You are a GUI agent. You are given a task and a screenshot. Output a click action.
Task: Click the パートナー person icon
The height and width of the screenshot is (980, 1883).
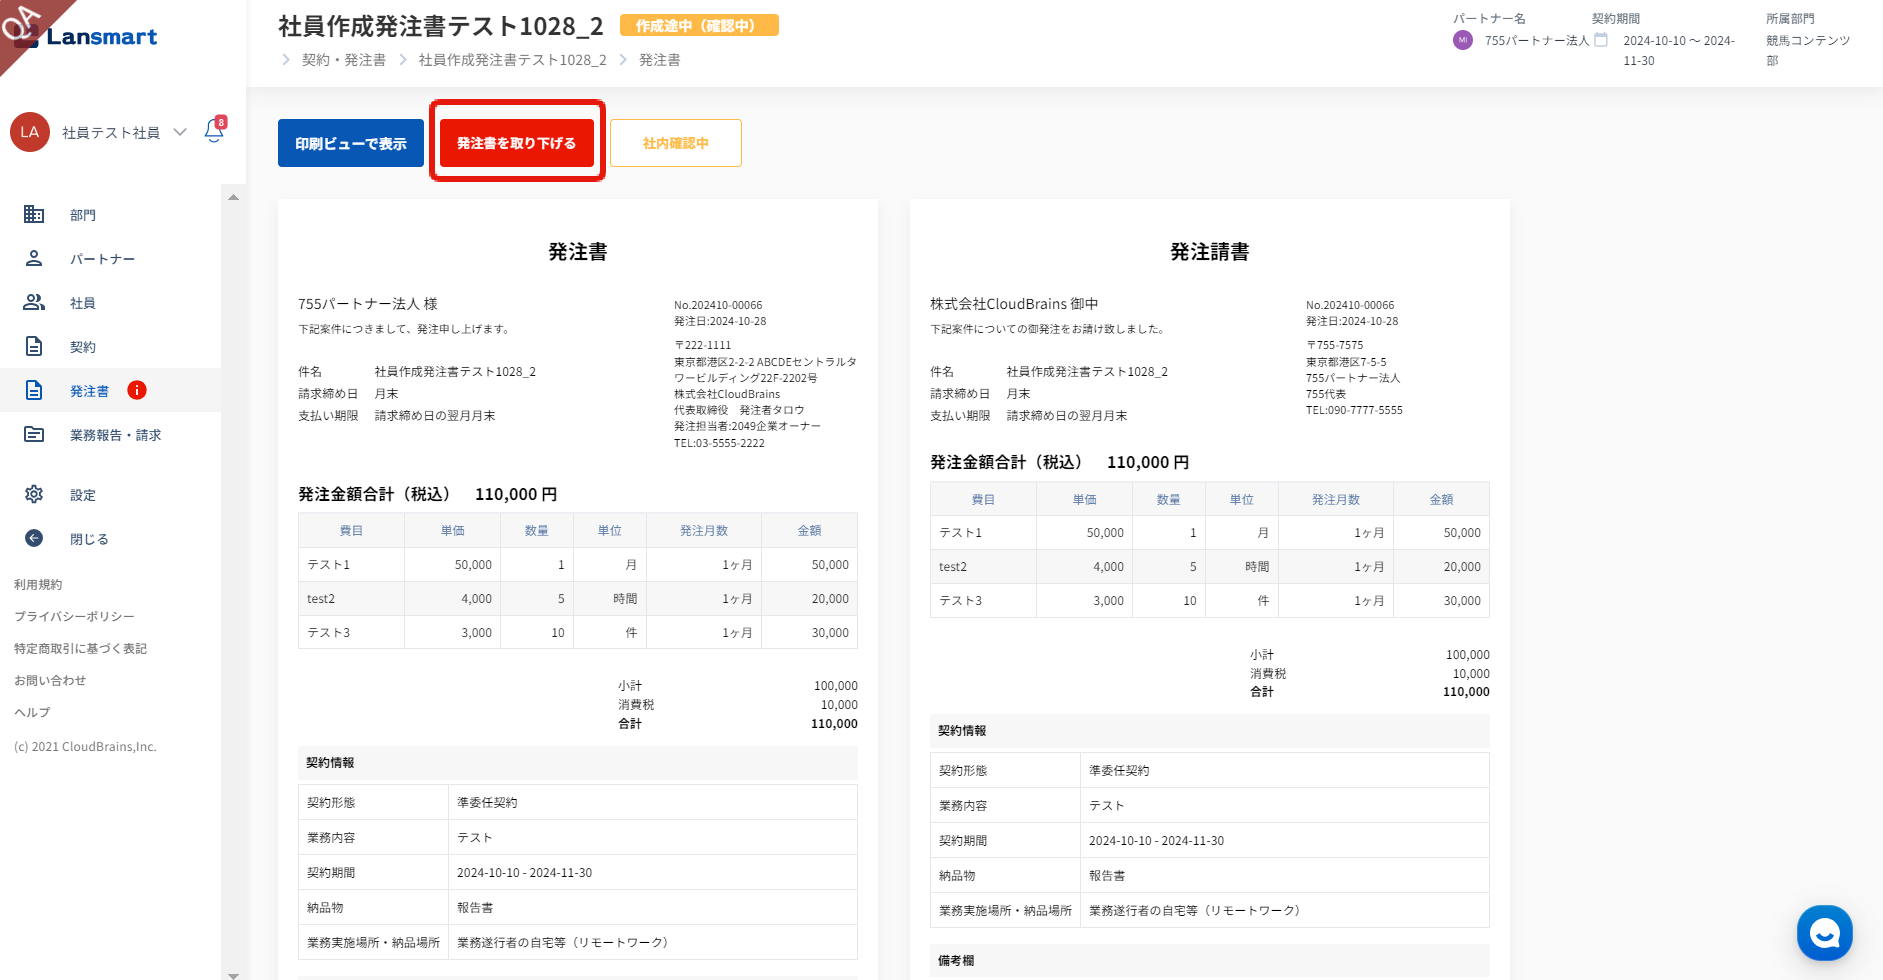click(x=34, y=258)
